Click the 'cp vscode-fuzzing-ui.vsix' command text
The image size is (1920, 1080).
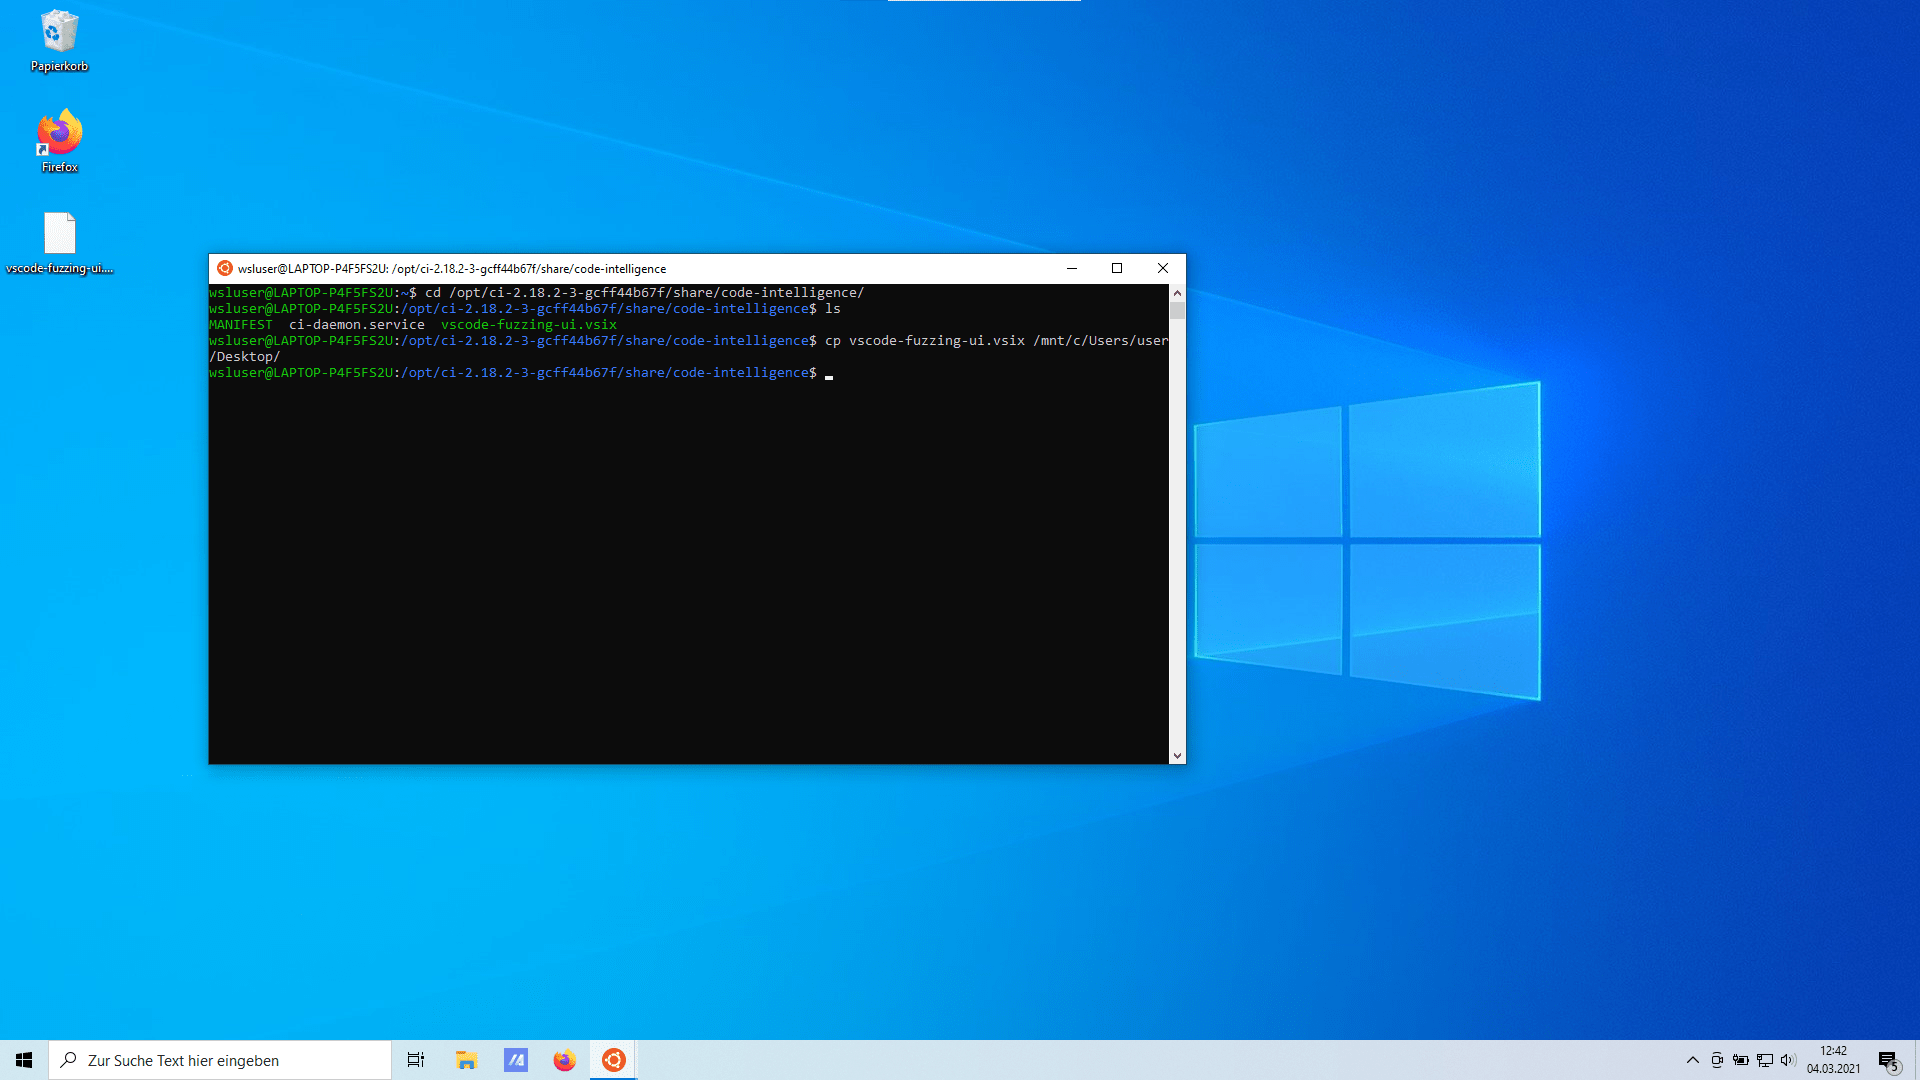[x=925, y=341]
